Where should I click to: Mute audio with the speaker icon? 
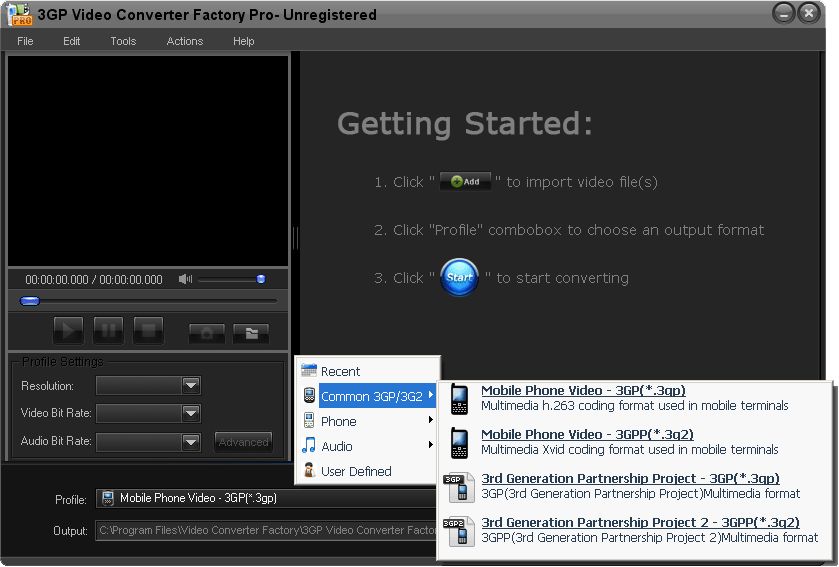(185, 279)
